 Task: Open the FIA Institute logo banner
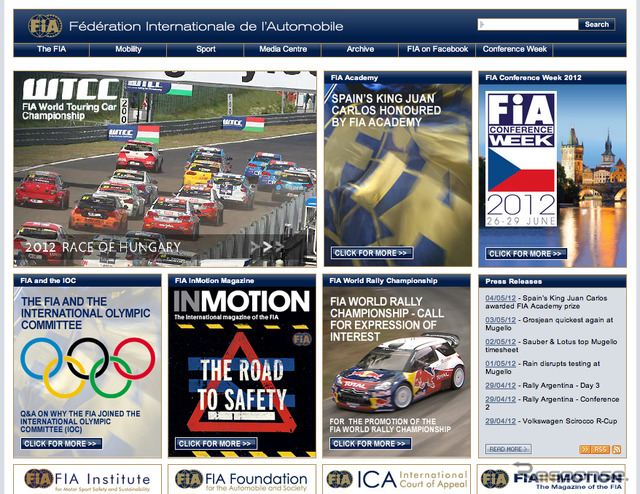pos(87,479)
